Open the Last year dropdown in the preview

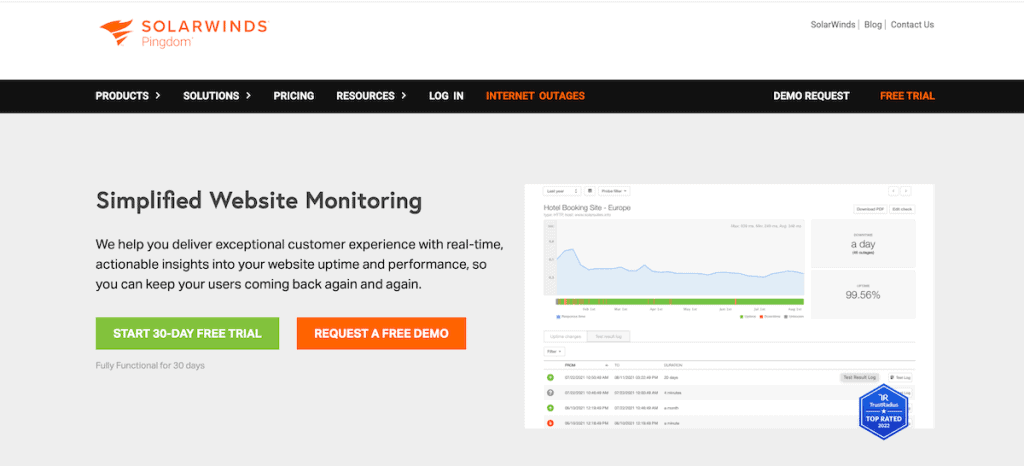[562, 191]
